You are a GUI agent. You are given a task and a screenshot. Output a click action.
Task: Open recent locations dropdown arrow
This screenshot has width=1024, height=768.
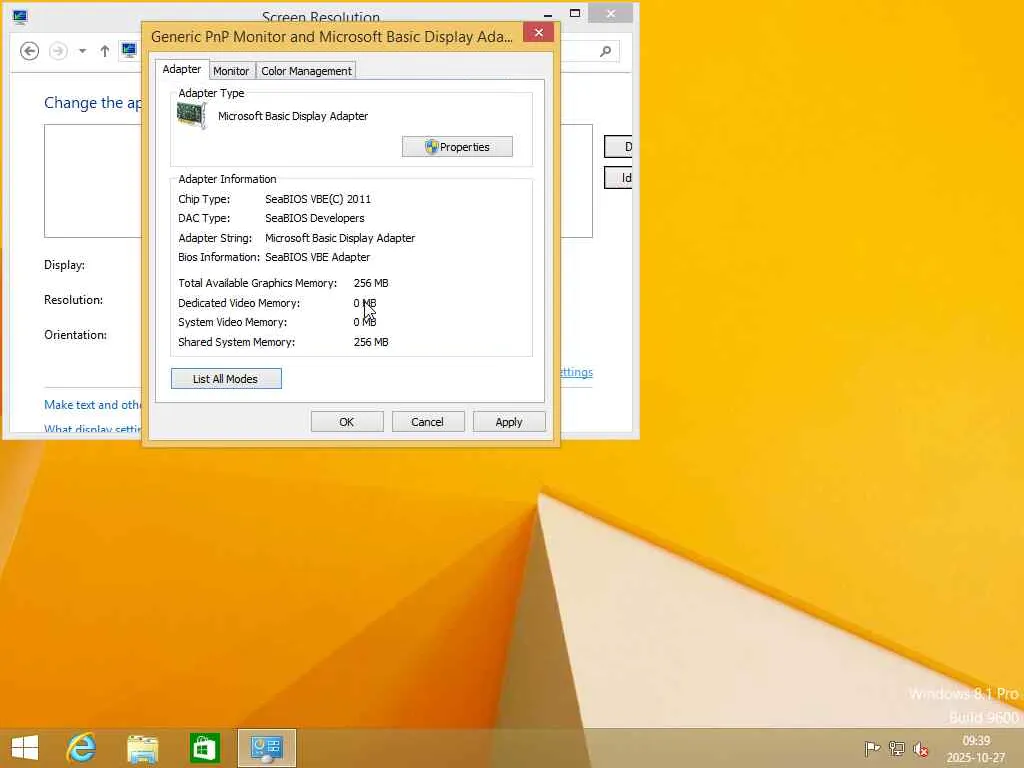[82, 51]
